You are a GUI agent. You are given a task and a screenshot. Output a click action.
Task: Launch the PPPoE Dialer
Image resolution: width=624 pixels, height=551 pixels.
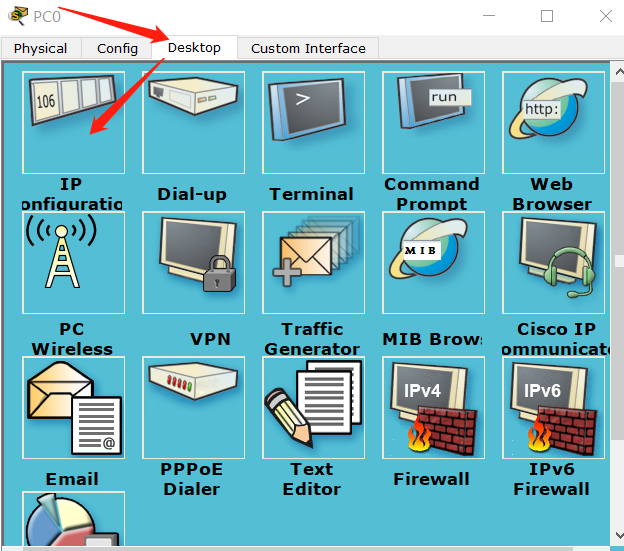pyautogui.click(x=193, y=408)
